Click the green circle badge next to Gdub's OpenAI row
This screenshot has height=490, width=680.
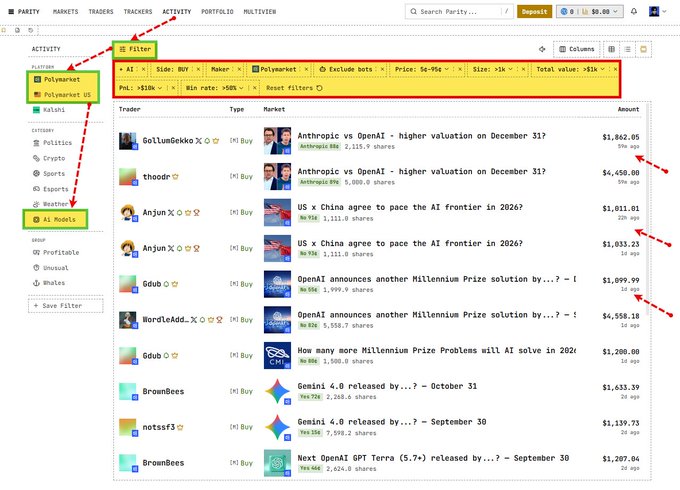click(166, 284)
